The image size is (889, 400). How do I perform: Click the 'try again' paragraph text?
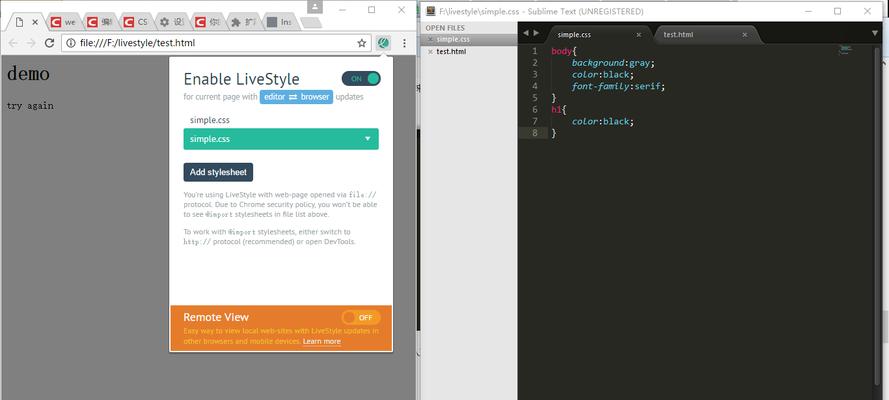click(x=30, y=106)
